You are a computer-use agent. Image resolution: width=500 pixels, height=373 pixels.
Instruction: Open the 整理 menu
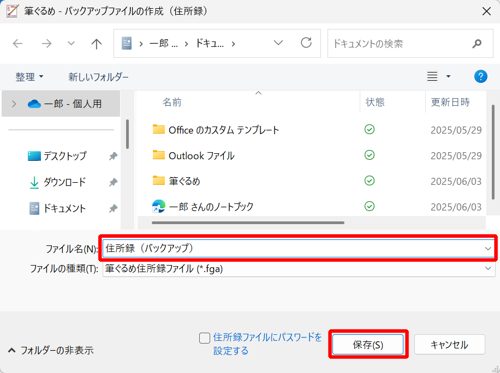[29, 77]
